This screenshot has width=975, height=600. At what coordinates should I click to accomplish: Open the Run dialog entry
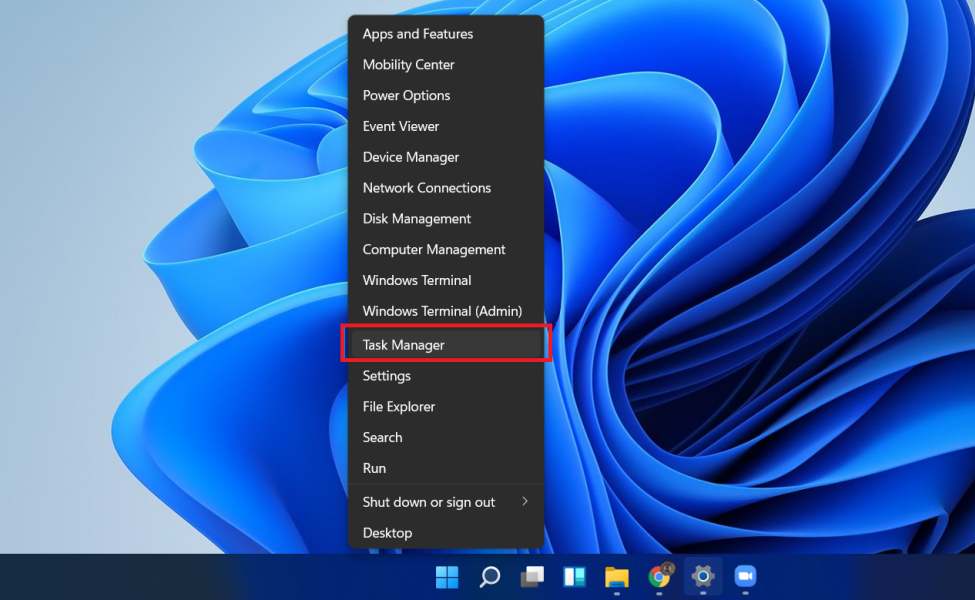(x=446, y=468)
